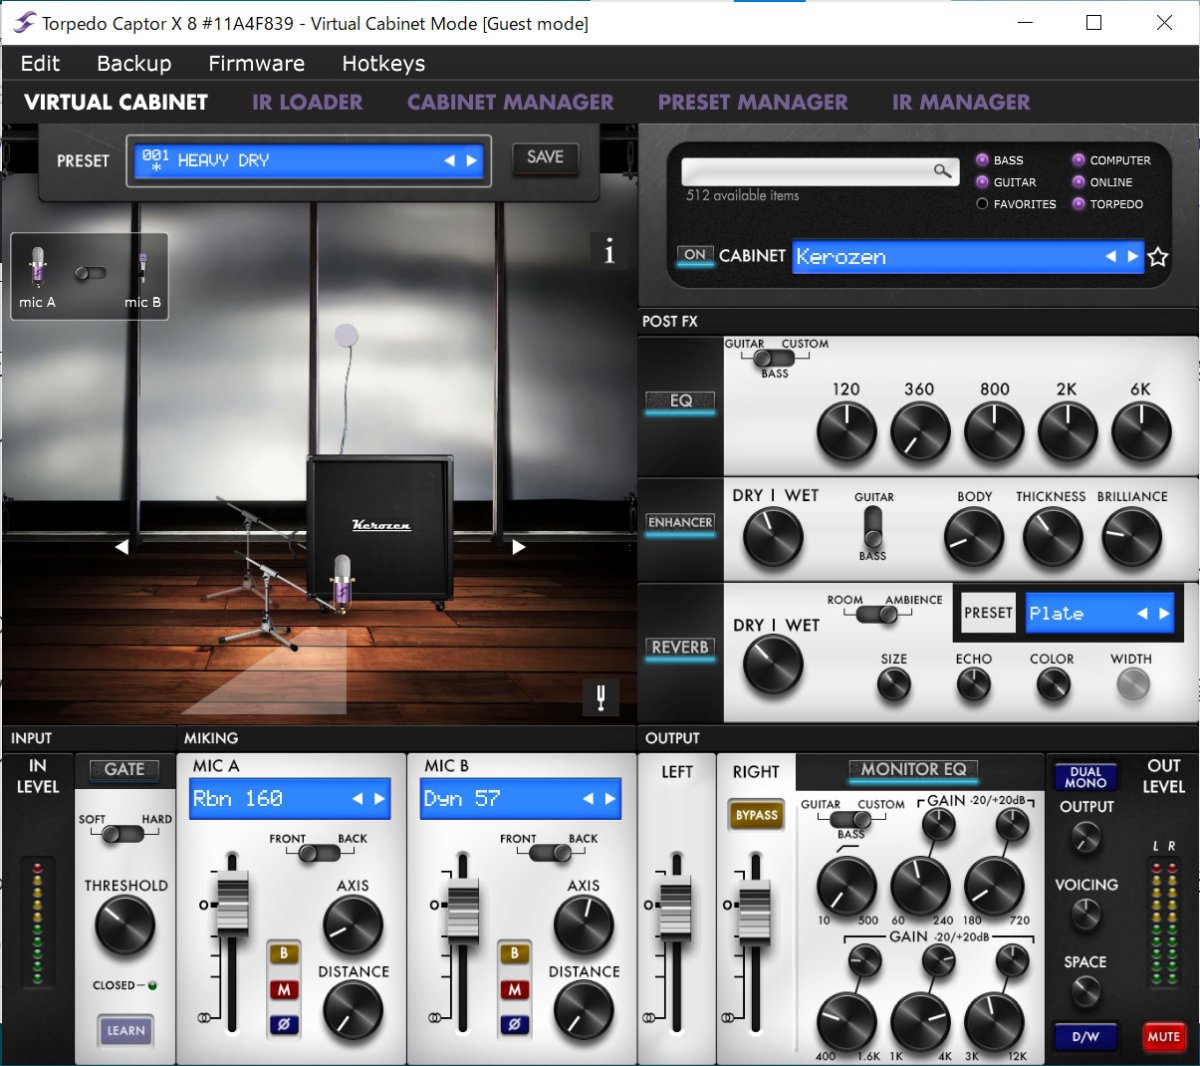Mute Mic B with the red M button
1200x1066 pixels.
click(x=515, y=990)
